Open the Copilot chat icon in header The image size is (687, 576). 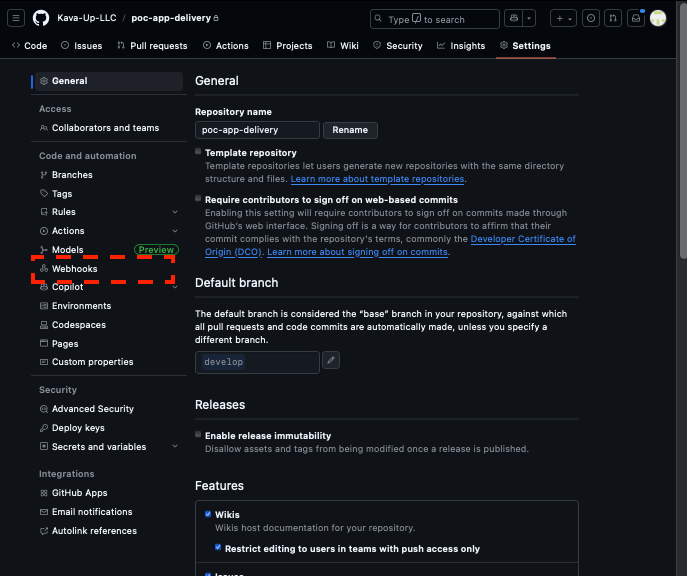513,18
